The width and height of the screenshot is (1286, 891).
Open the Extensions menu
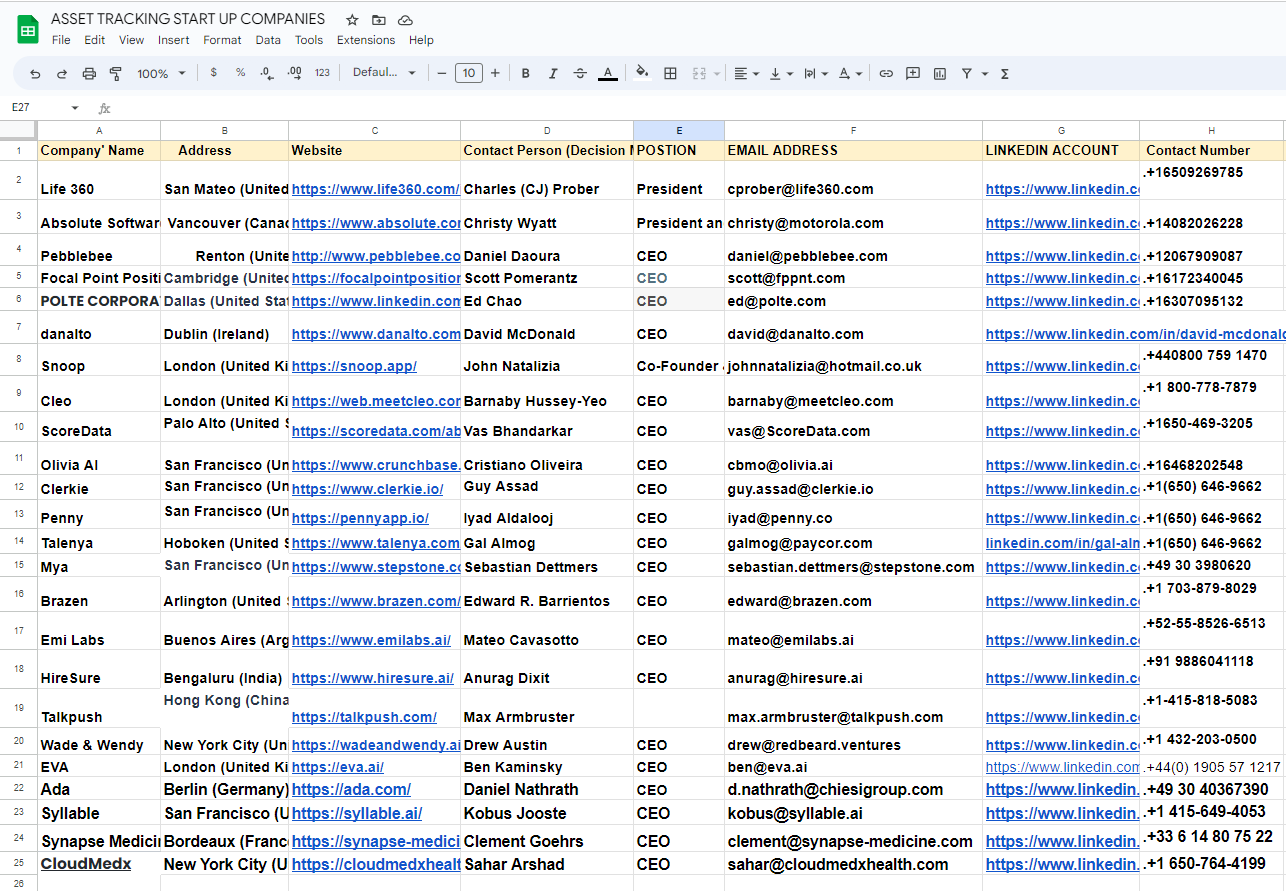365,40
